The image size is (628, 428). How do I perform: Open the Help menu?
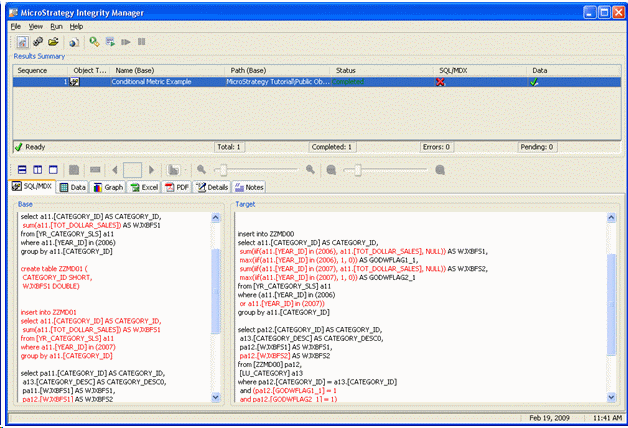[x=76, y=26]
